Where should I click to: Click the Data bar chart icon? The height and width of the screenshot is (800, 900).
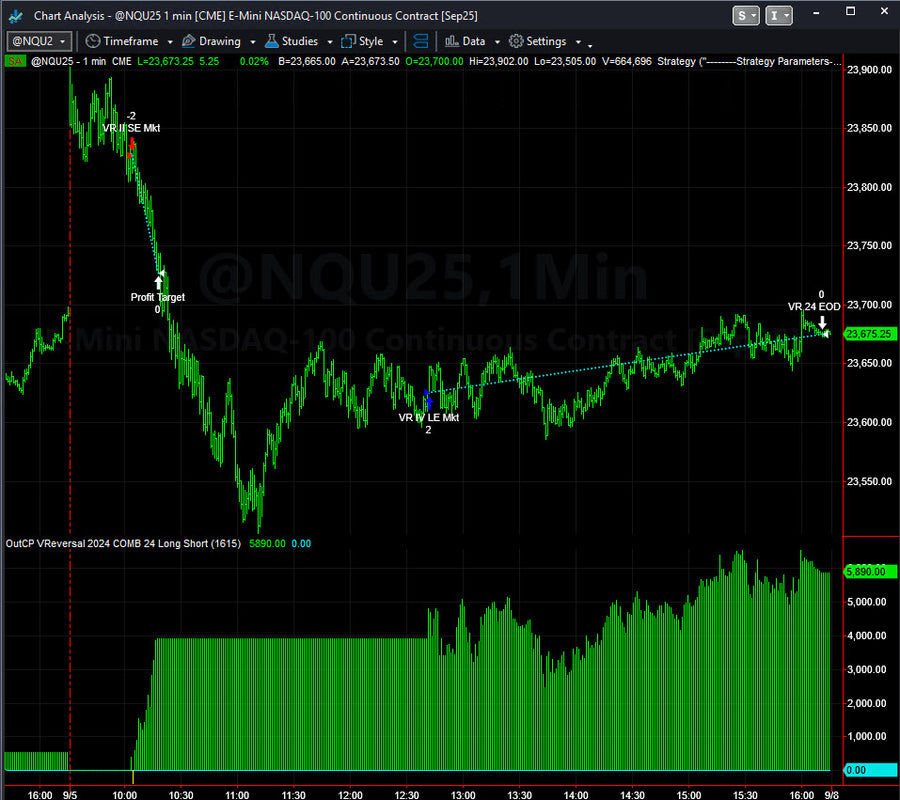point(452,41)
